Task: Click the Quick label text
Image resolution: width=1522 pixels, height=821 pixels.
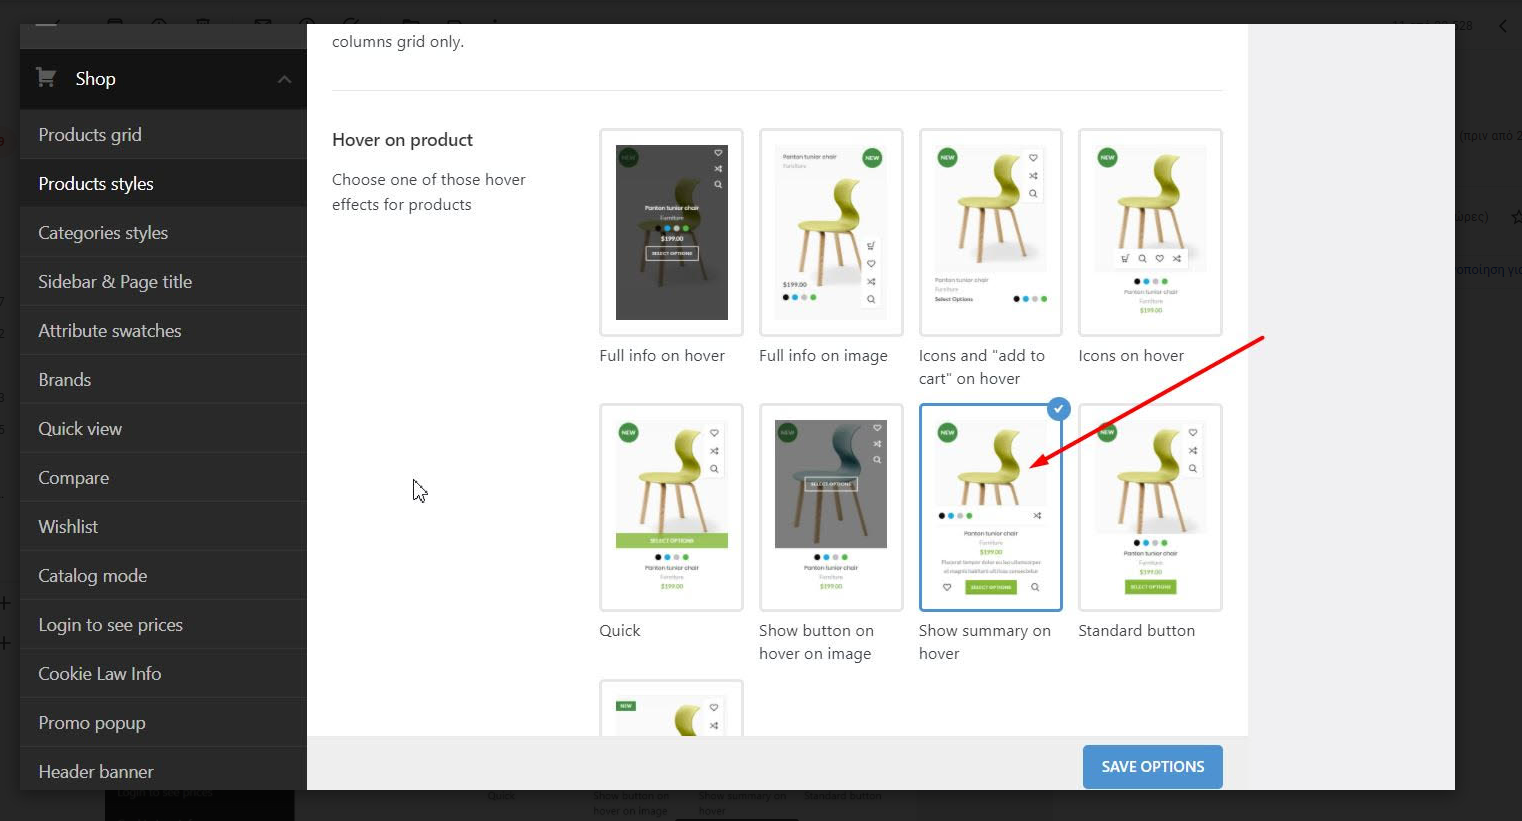Action: tap(620, 631)
